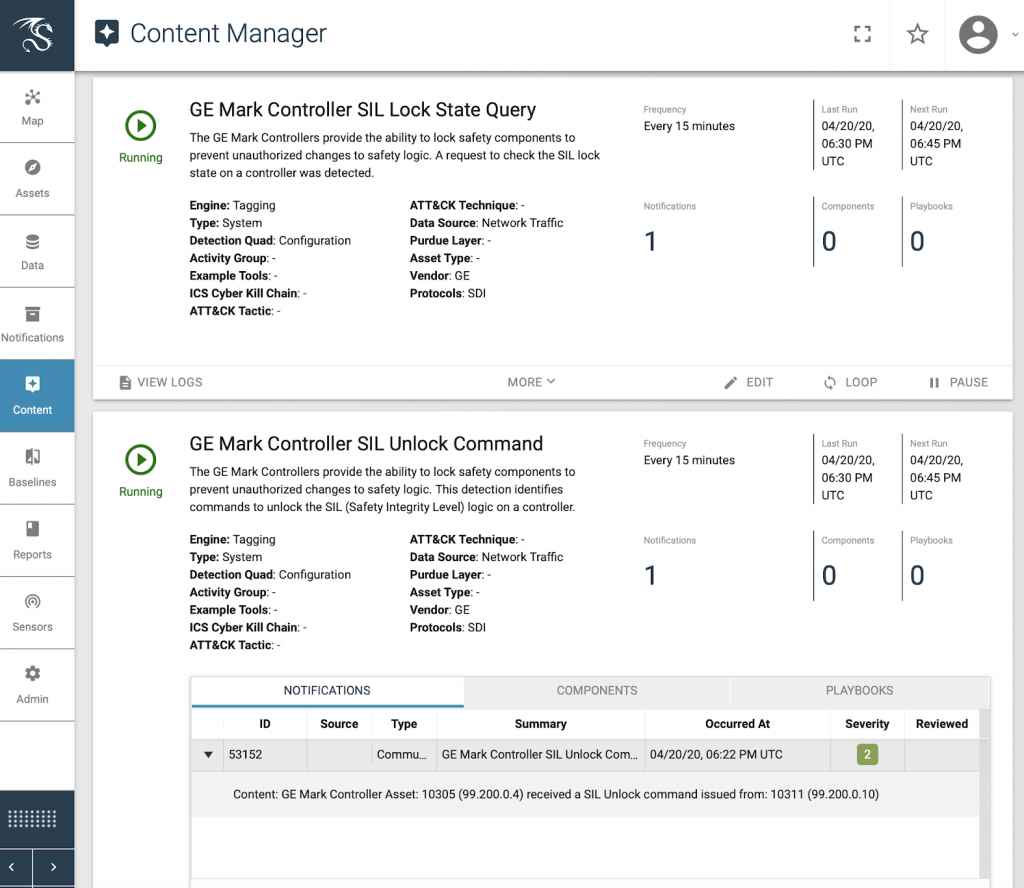Screen dimensions: 1024x888
Task: Click components count 0 for Lock State Query
Action: coord(829,242)
